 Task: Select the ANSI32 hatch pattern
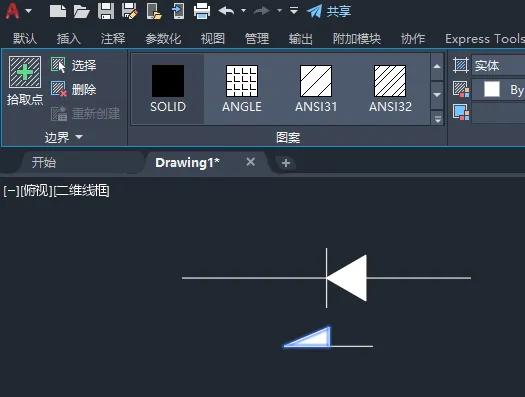(x=390, y=89)
